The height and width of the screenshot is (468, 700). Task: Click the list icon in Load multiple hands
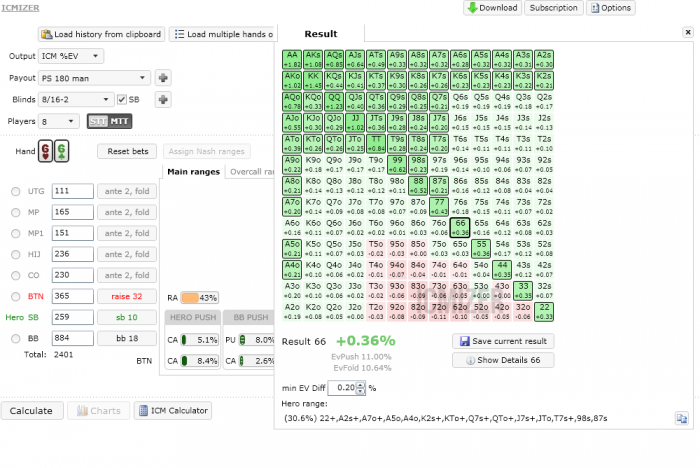click(179, 34)
